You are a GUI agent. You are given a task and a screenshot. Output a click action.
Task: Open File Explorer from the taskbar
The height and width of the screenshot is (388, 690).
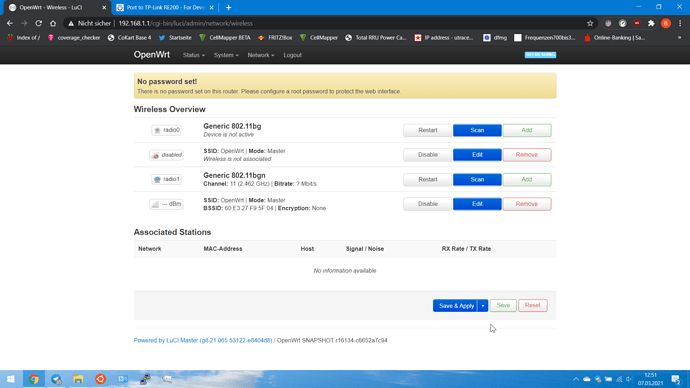[x=78, y=379]
